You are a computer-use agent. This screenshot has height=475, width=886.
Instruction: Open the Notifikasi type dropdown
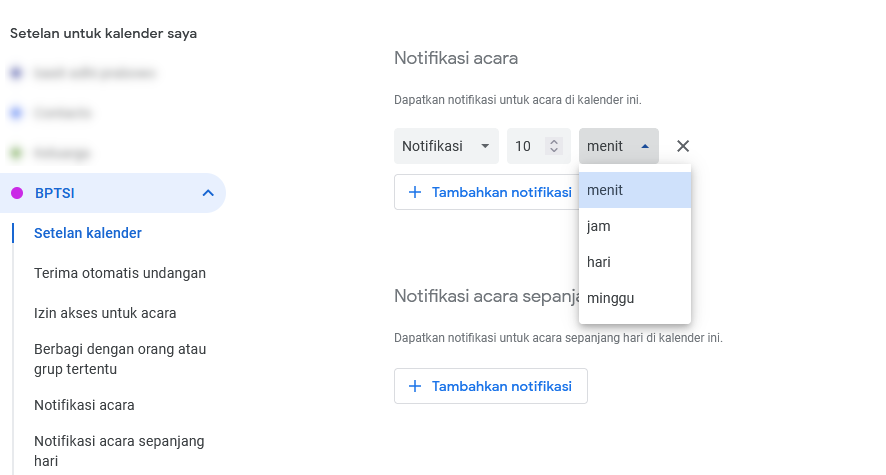tap(446, 146)
